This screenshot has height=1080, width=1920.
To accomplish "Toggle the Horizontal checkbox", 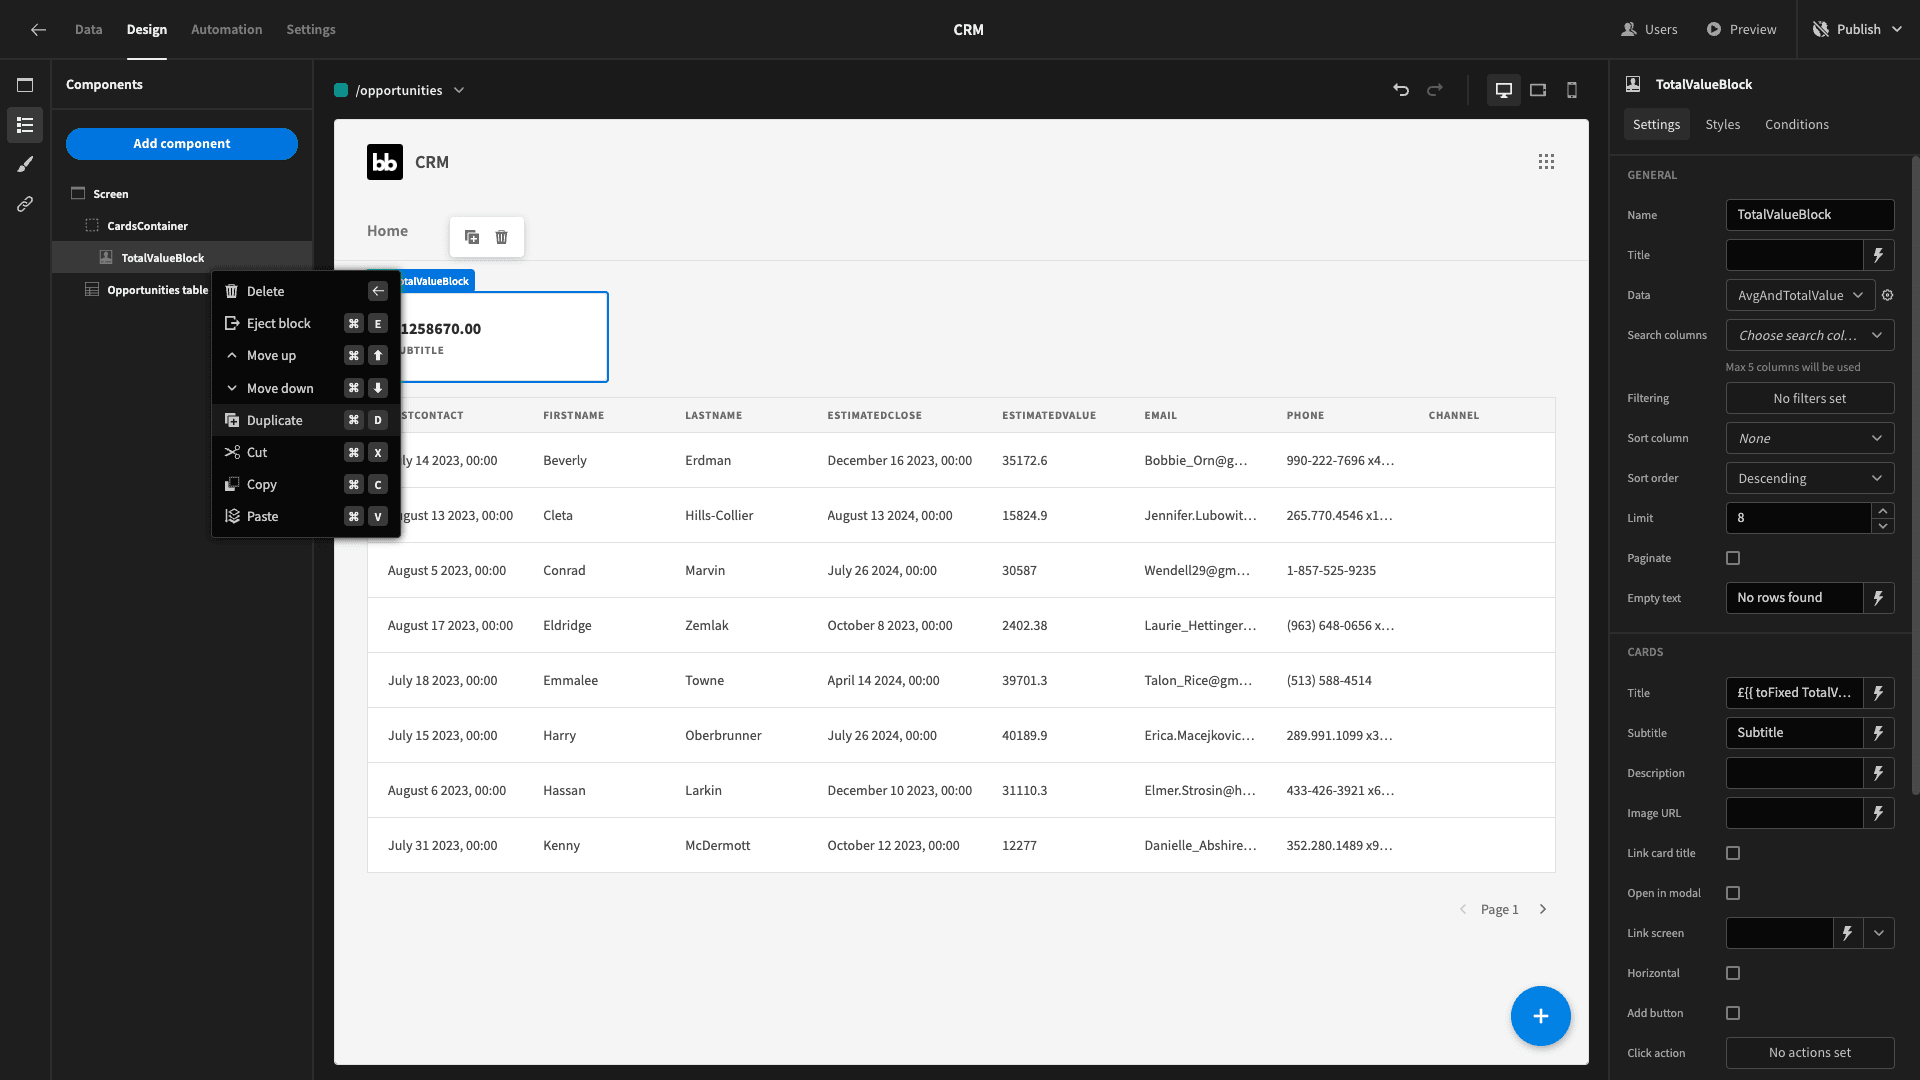I will point(1733,973).
